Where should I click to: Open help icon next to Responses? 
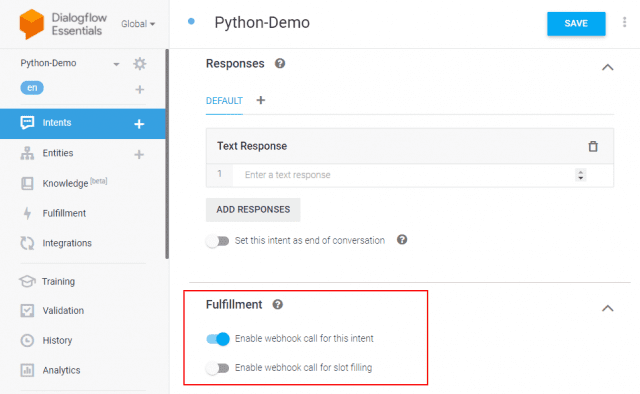(280, 64)
